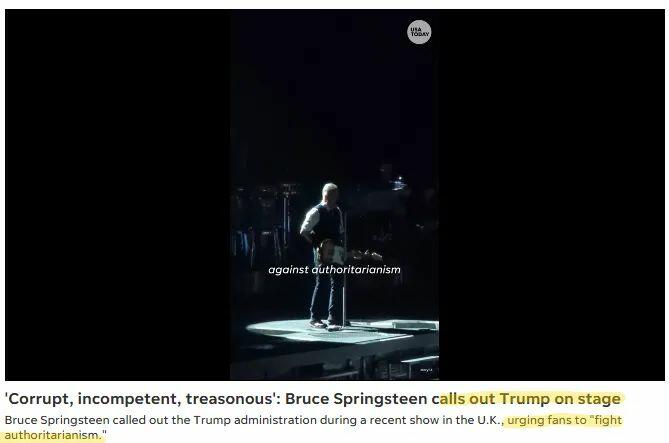
Task: Open the 'Corrupt, incompetent, treasonous' headline
Action: pos(312,399)
